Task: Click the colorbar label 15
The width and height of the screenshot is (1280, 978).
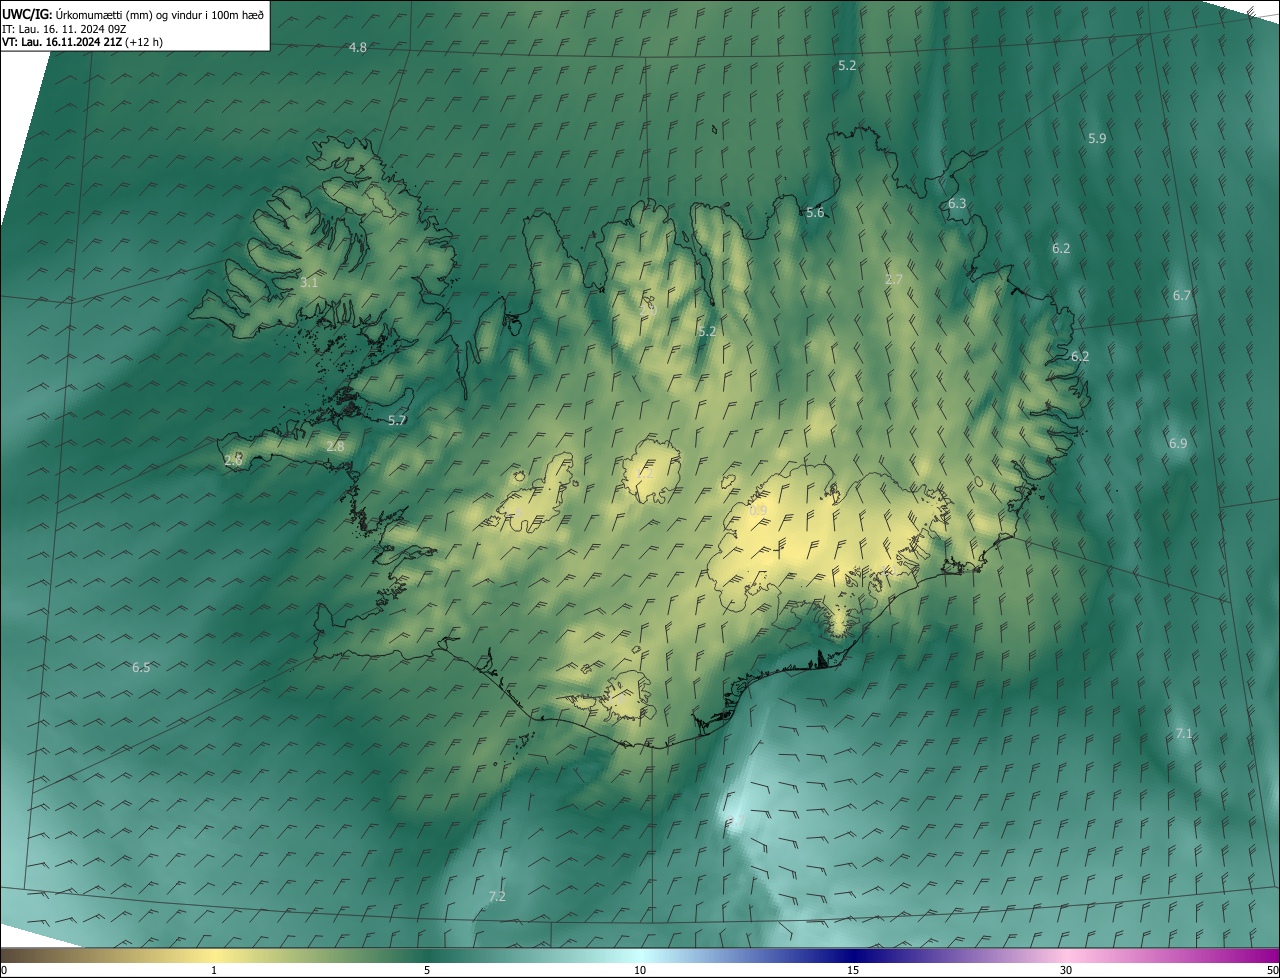Action: click(853, 971)
